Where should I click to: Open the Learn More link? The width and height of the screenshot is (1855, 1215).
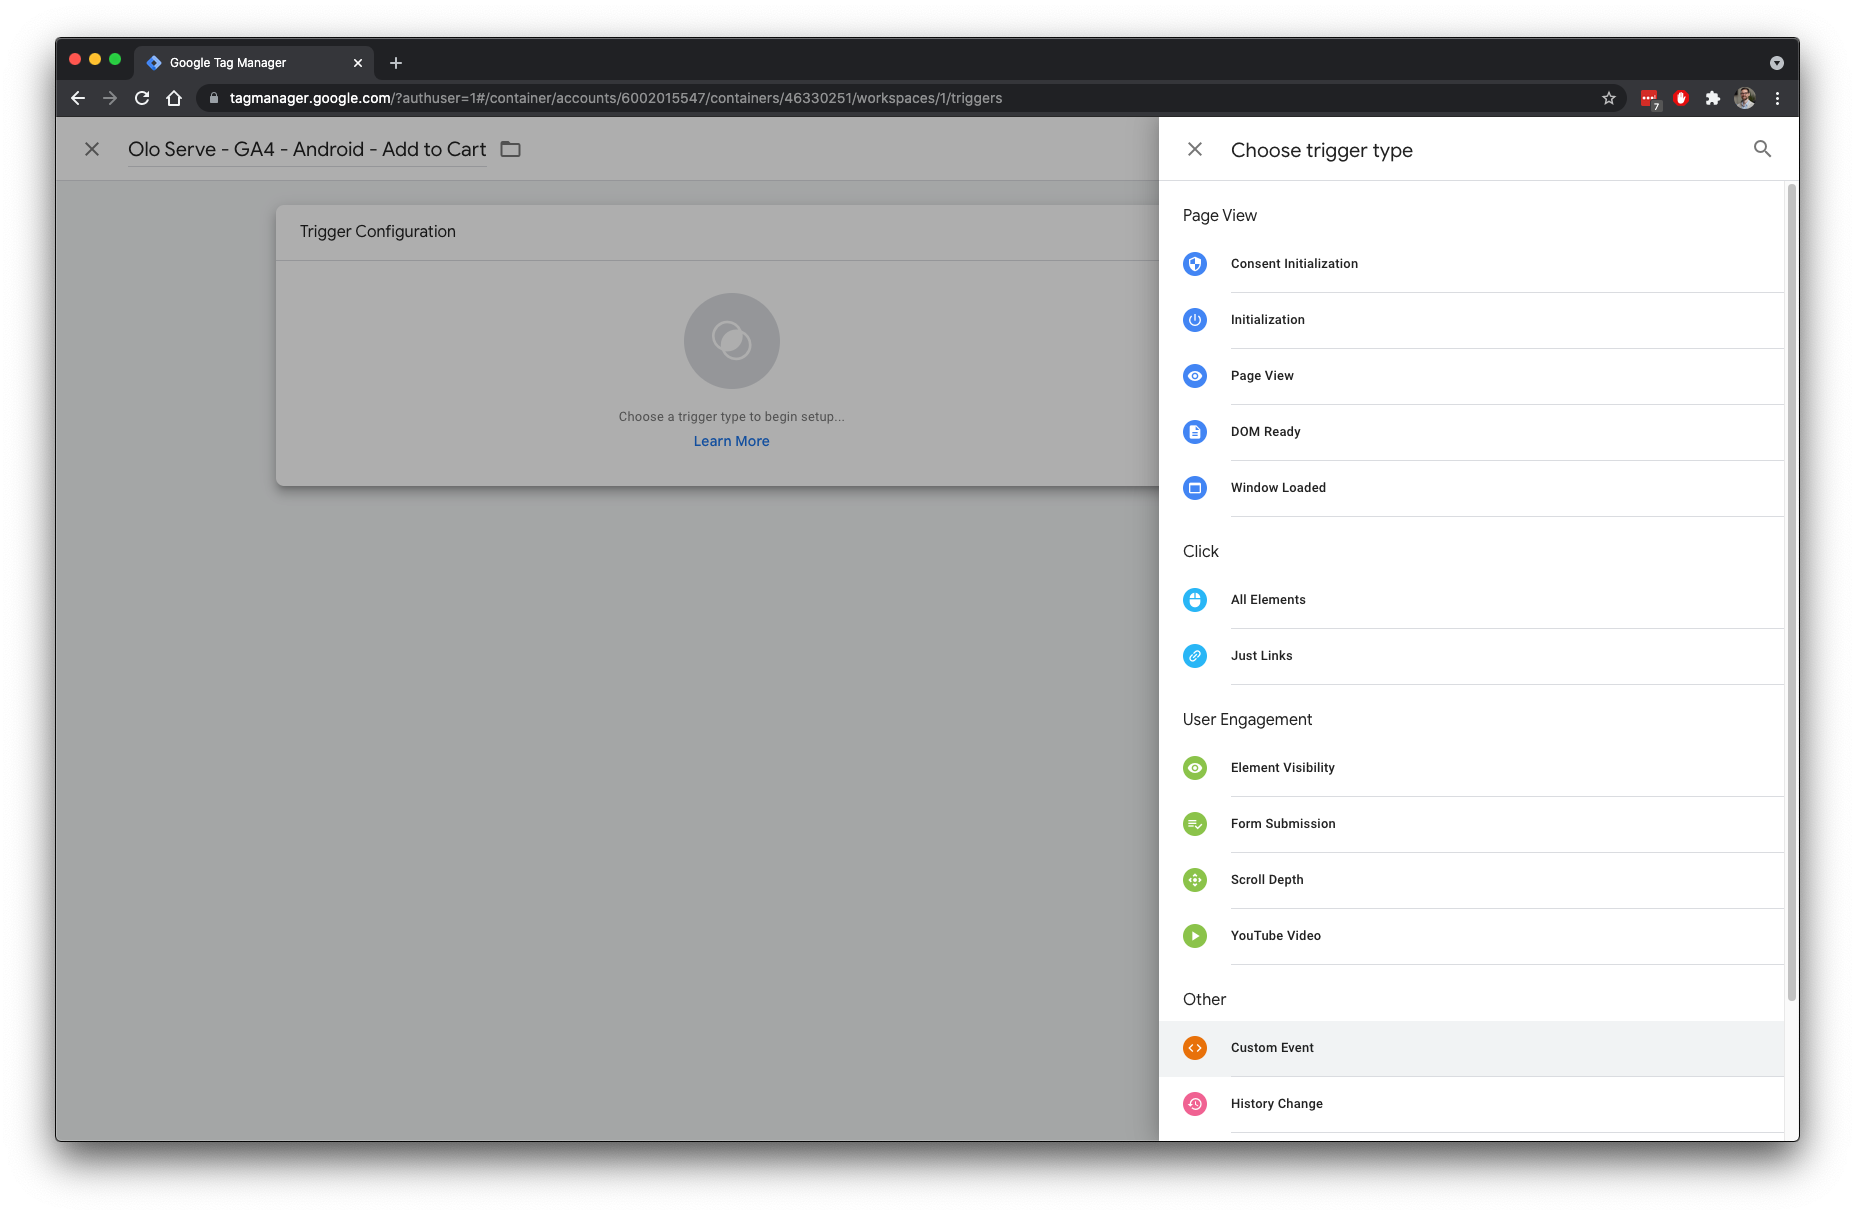click(732, 441)
